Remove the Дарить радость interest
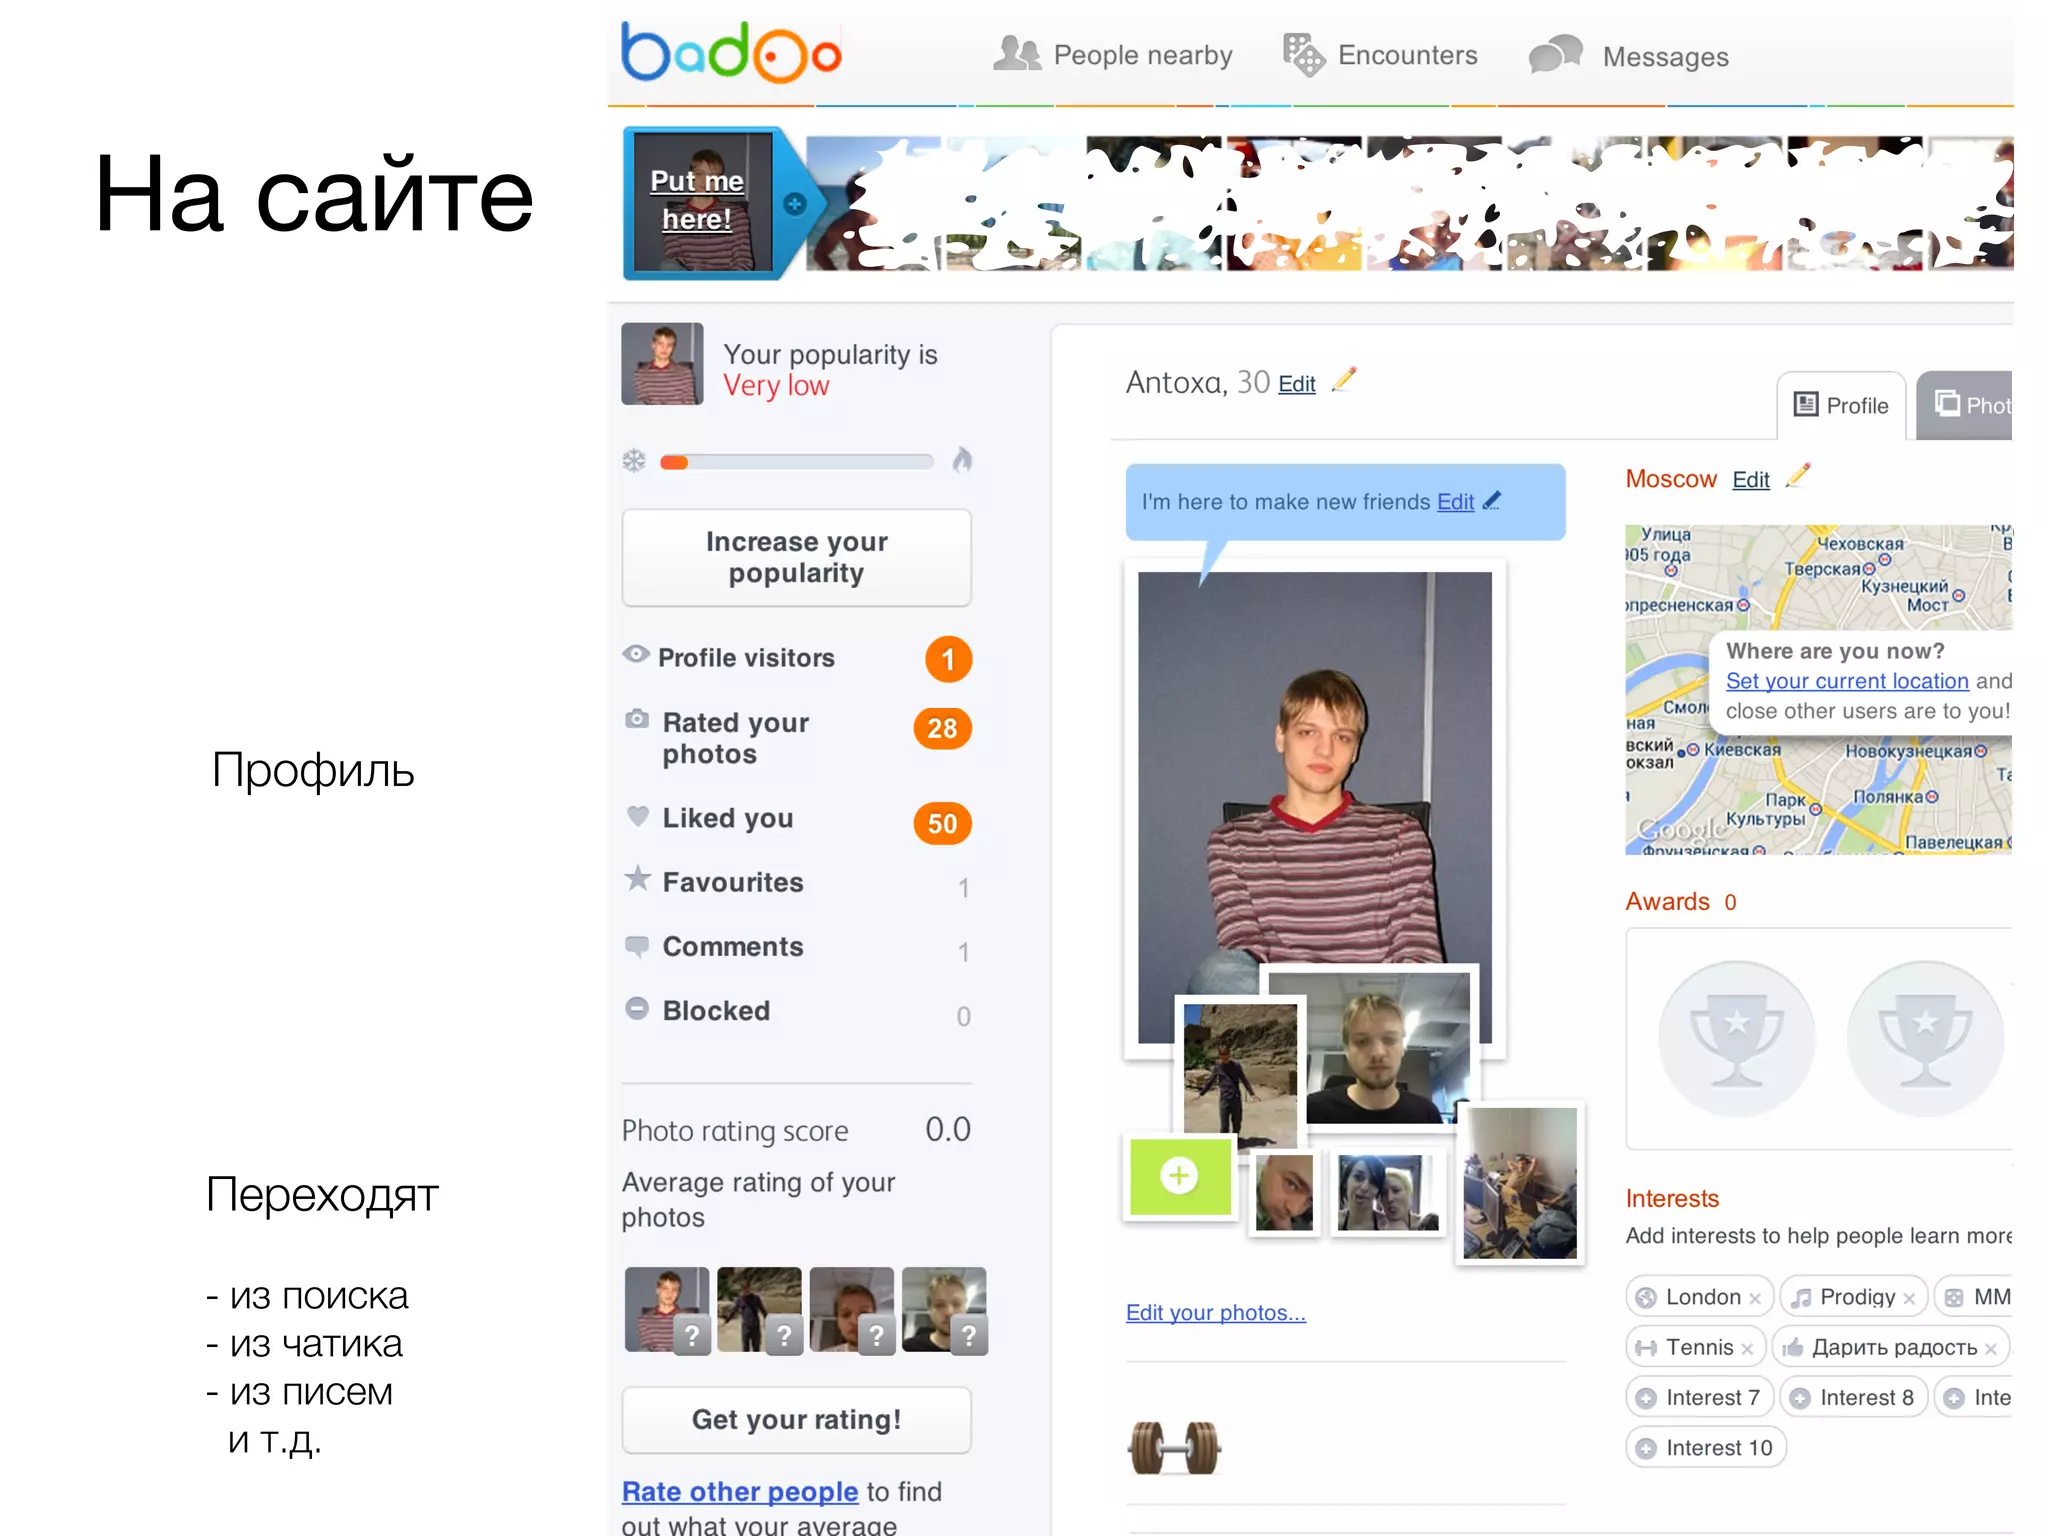Viewport: 2048px width, 1536px height. pos(1991,1349)
